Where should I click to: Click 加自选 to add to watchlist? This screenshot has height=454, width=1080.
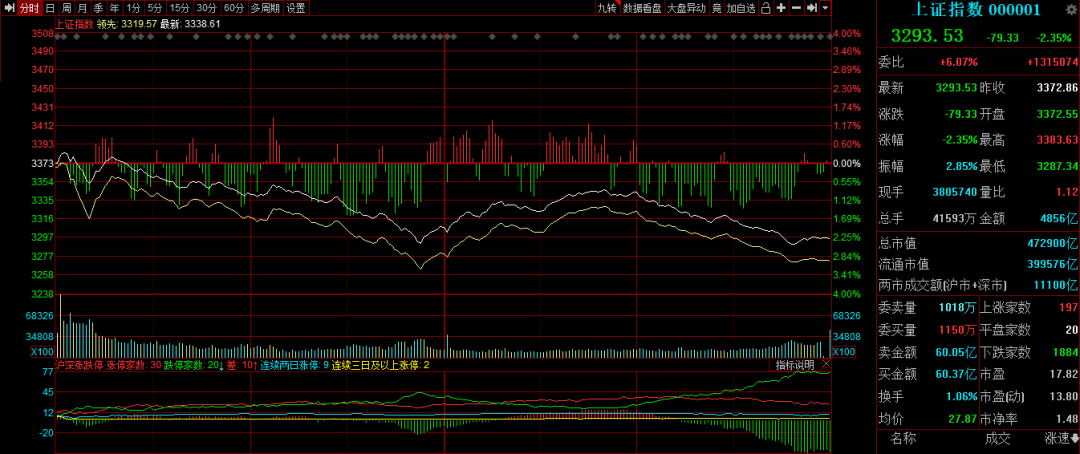(x=741, y=8)
